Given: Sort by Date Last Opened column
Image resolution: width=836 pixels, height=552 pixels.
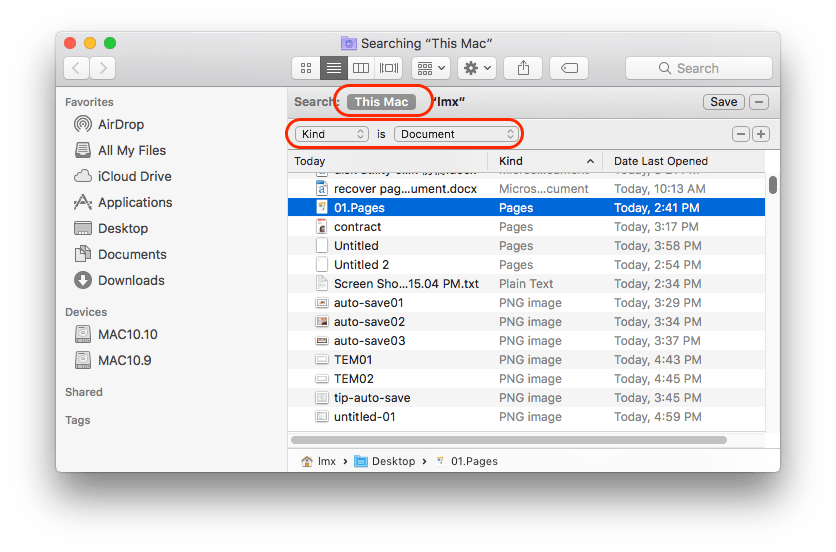Looking at the screenshot, I should point(660,161).
